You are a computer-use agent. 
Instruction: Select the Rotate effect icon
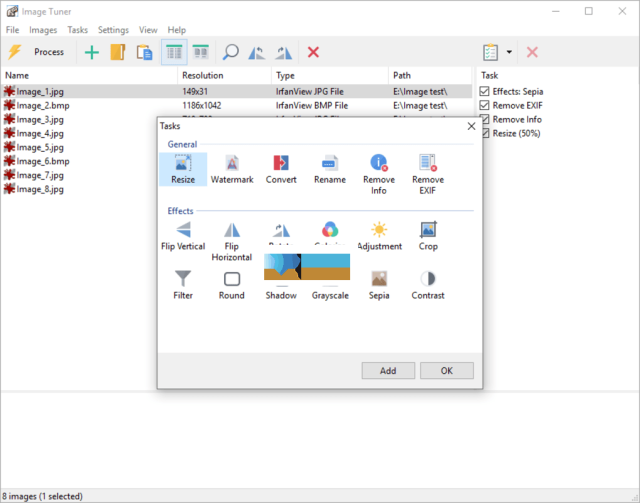(x=281, y=231)
